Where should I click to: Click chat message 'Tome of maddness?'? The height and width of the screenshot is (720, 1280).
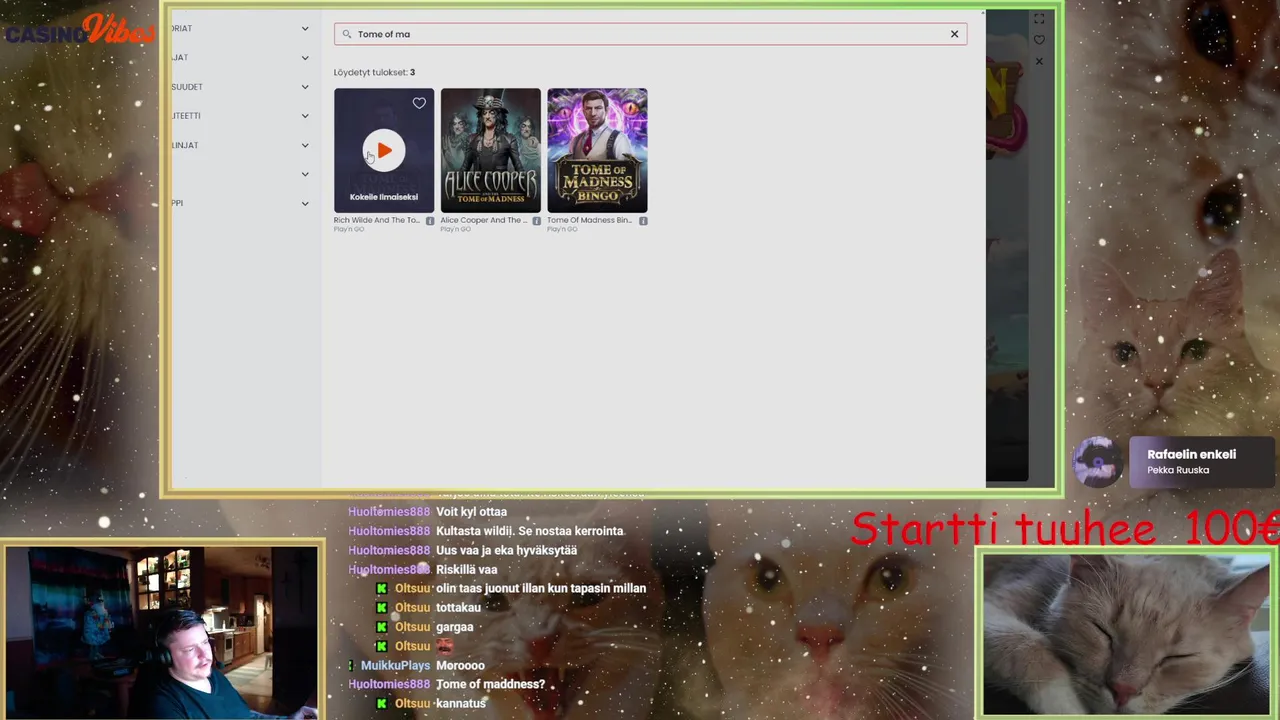point(490,684)
